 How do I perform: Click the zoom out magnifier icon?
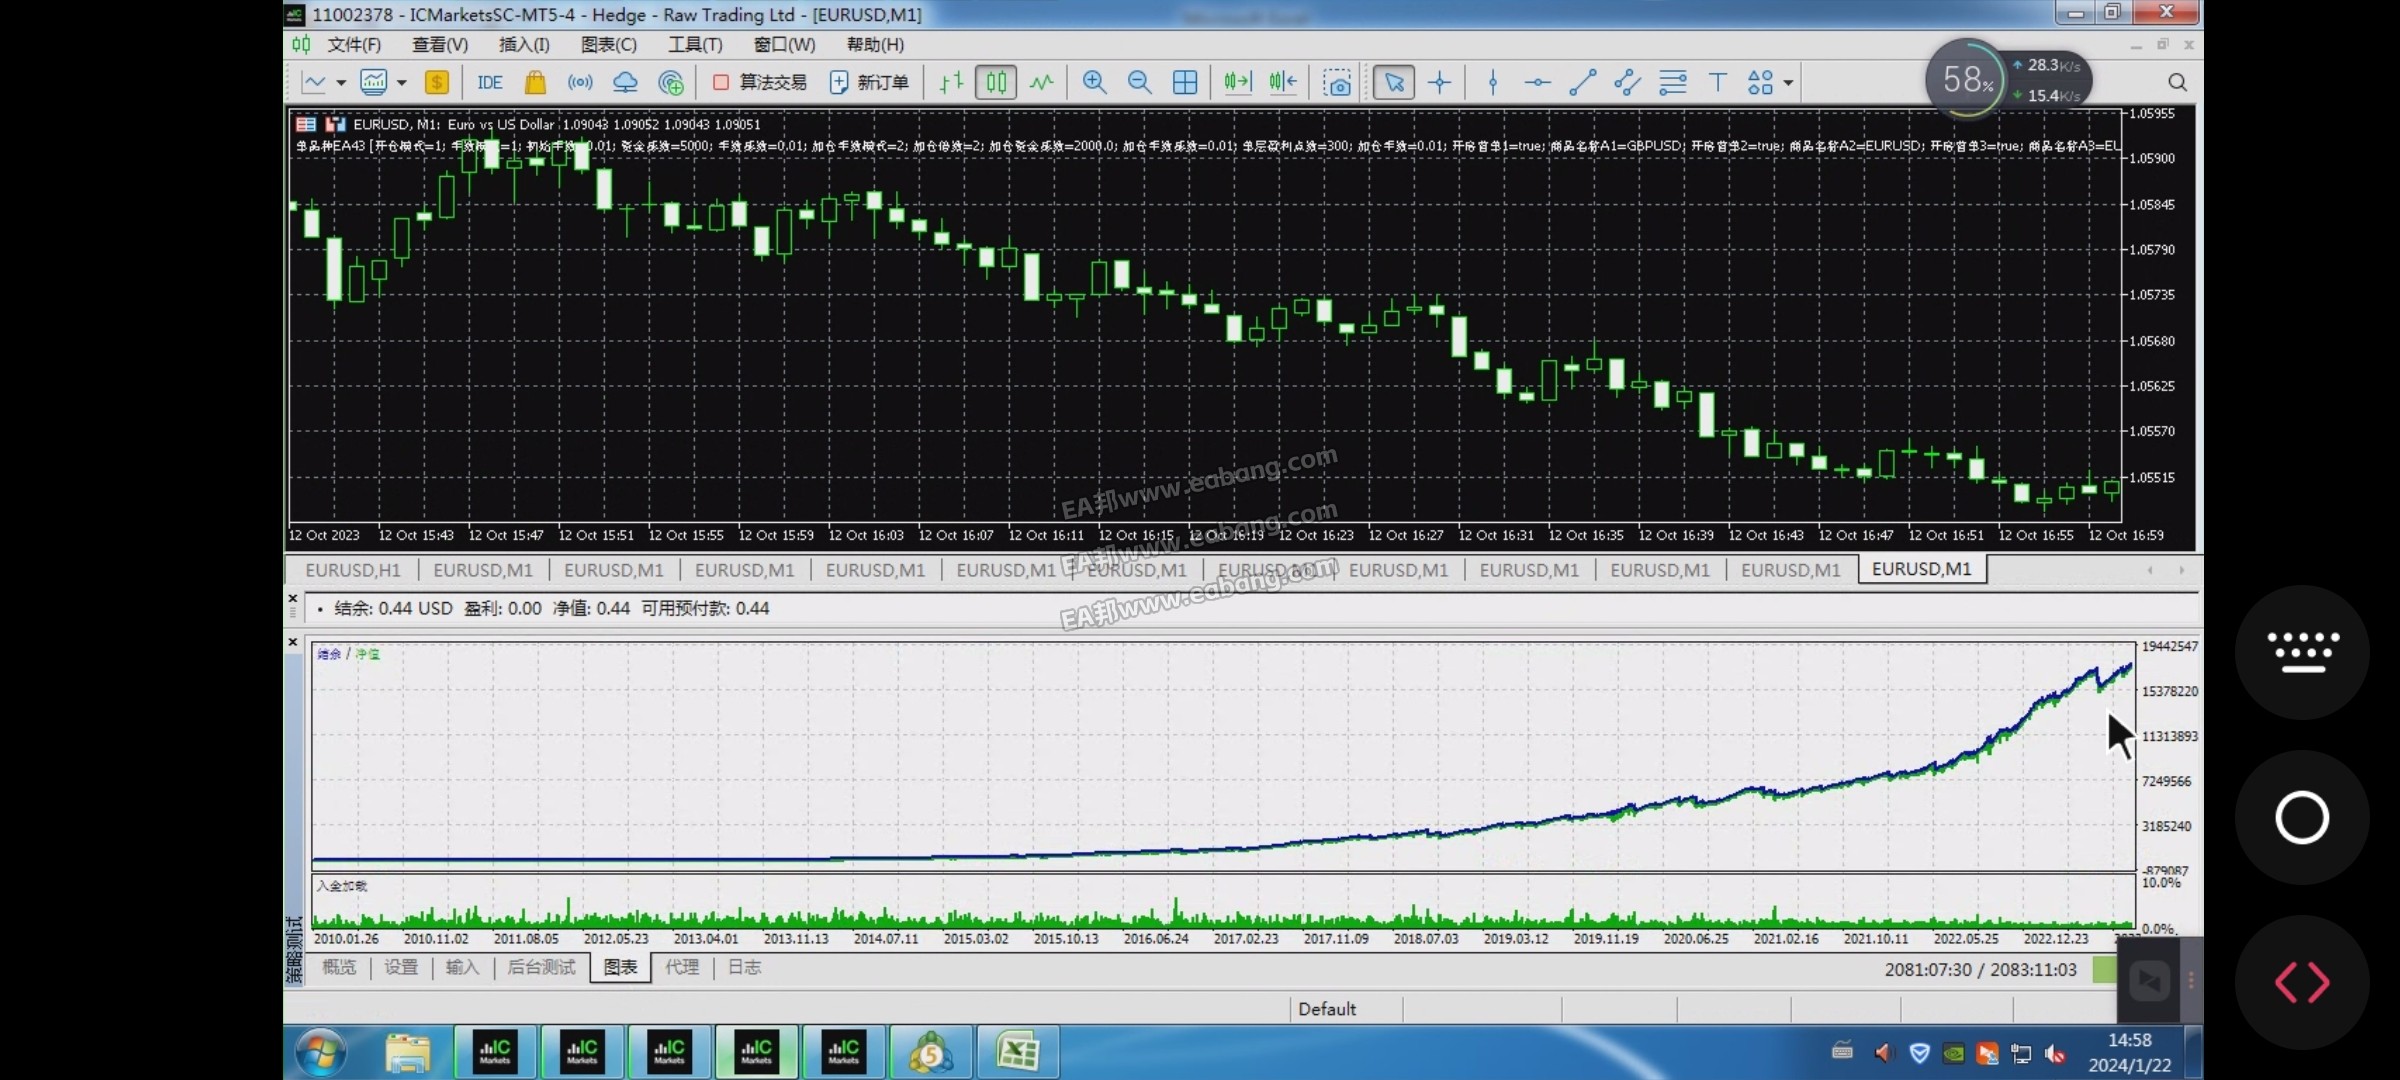tap(1139, 82)
